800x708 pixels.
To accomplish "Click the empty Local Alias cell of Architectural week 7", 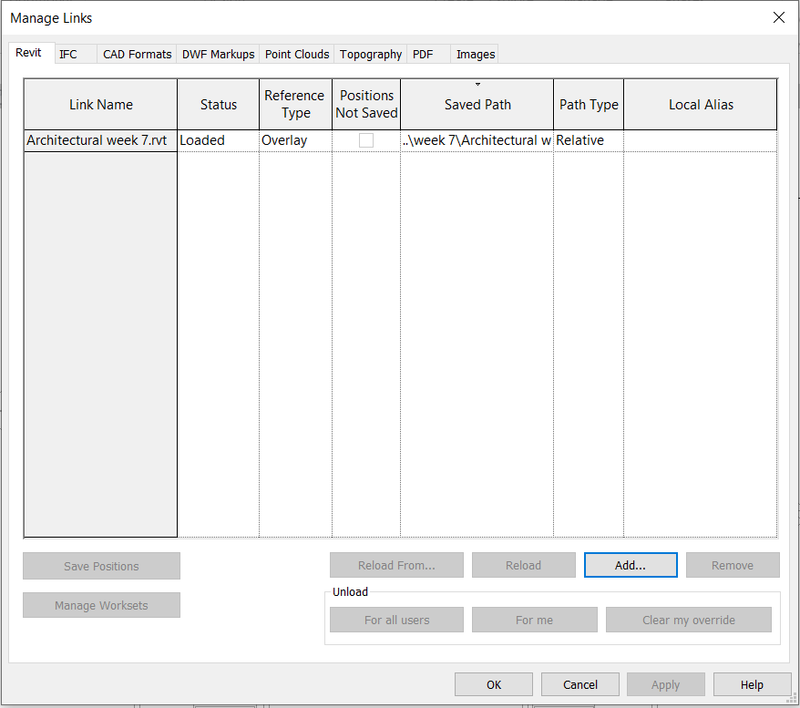I will click(x=701, y=140).
